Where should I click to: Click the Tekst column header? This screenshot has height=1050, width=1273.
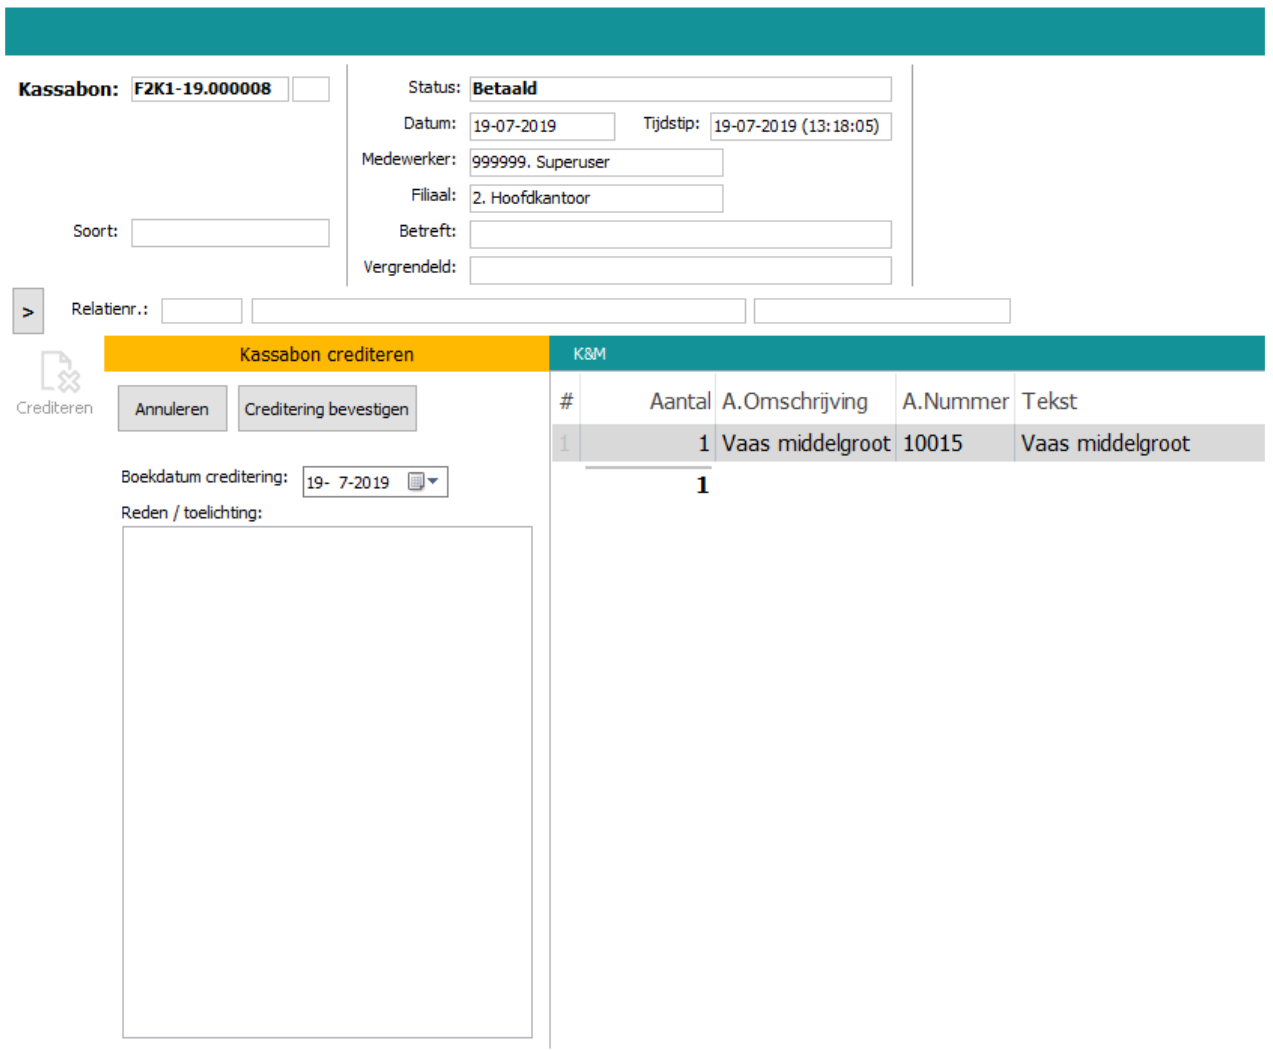pyautogui.click(x=1049, y=401)
